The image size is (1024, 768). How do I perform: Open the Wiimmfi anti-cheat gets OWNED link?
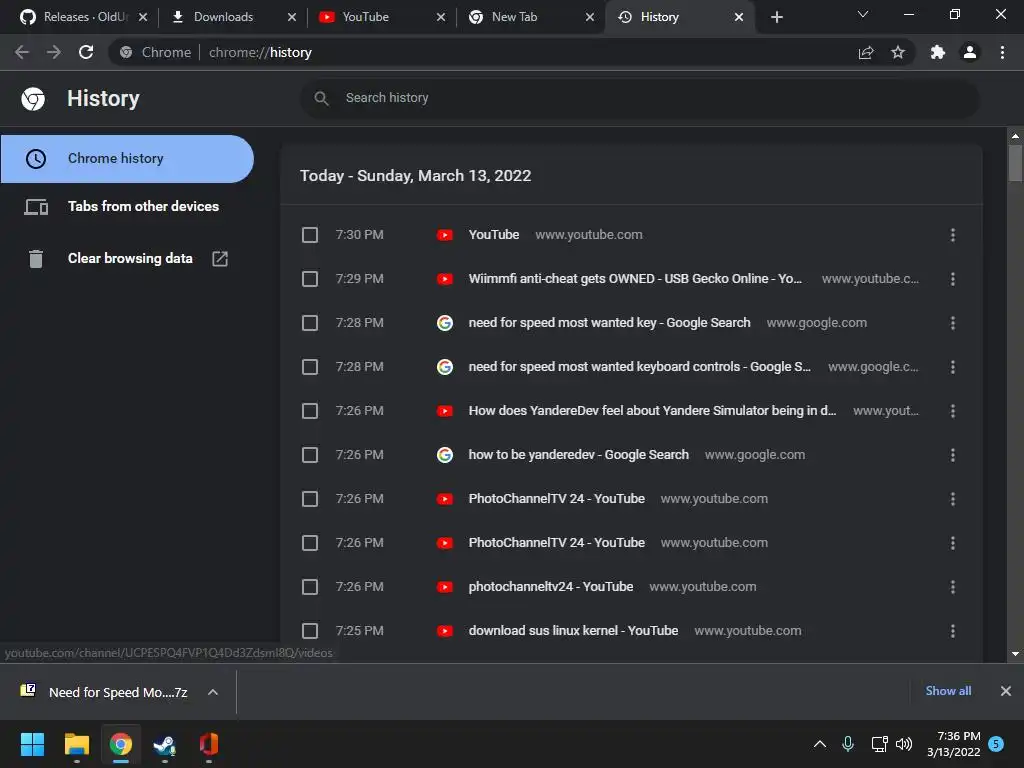click(x=635, y=279)
